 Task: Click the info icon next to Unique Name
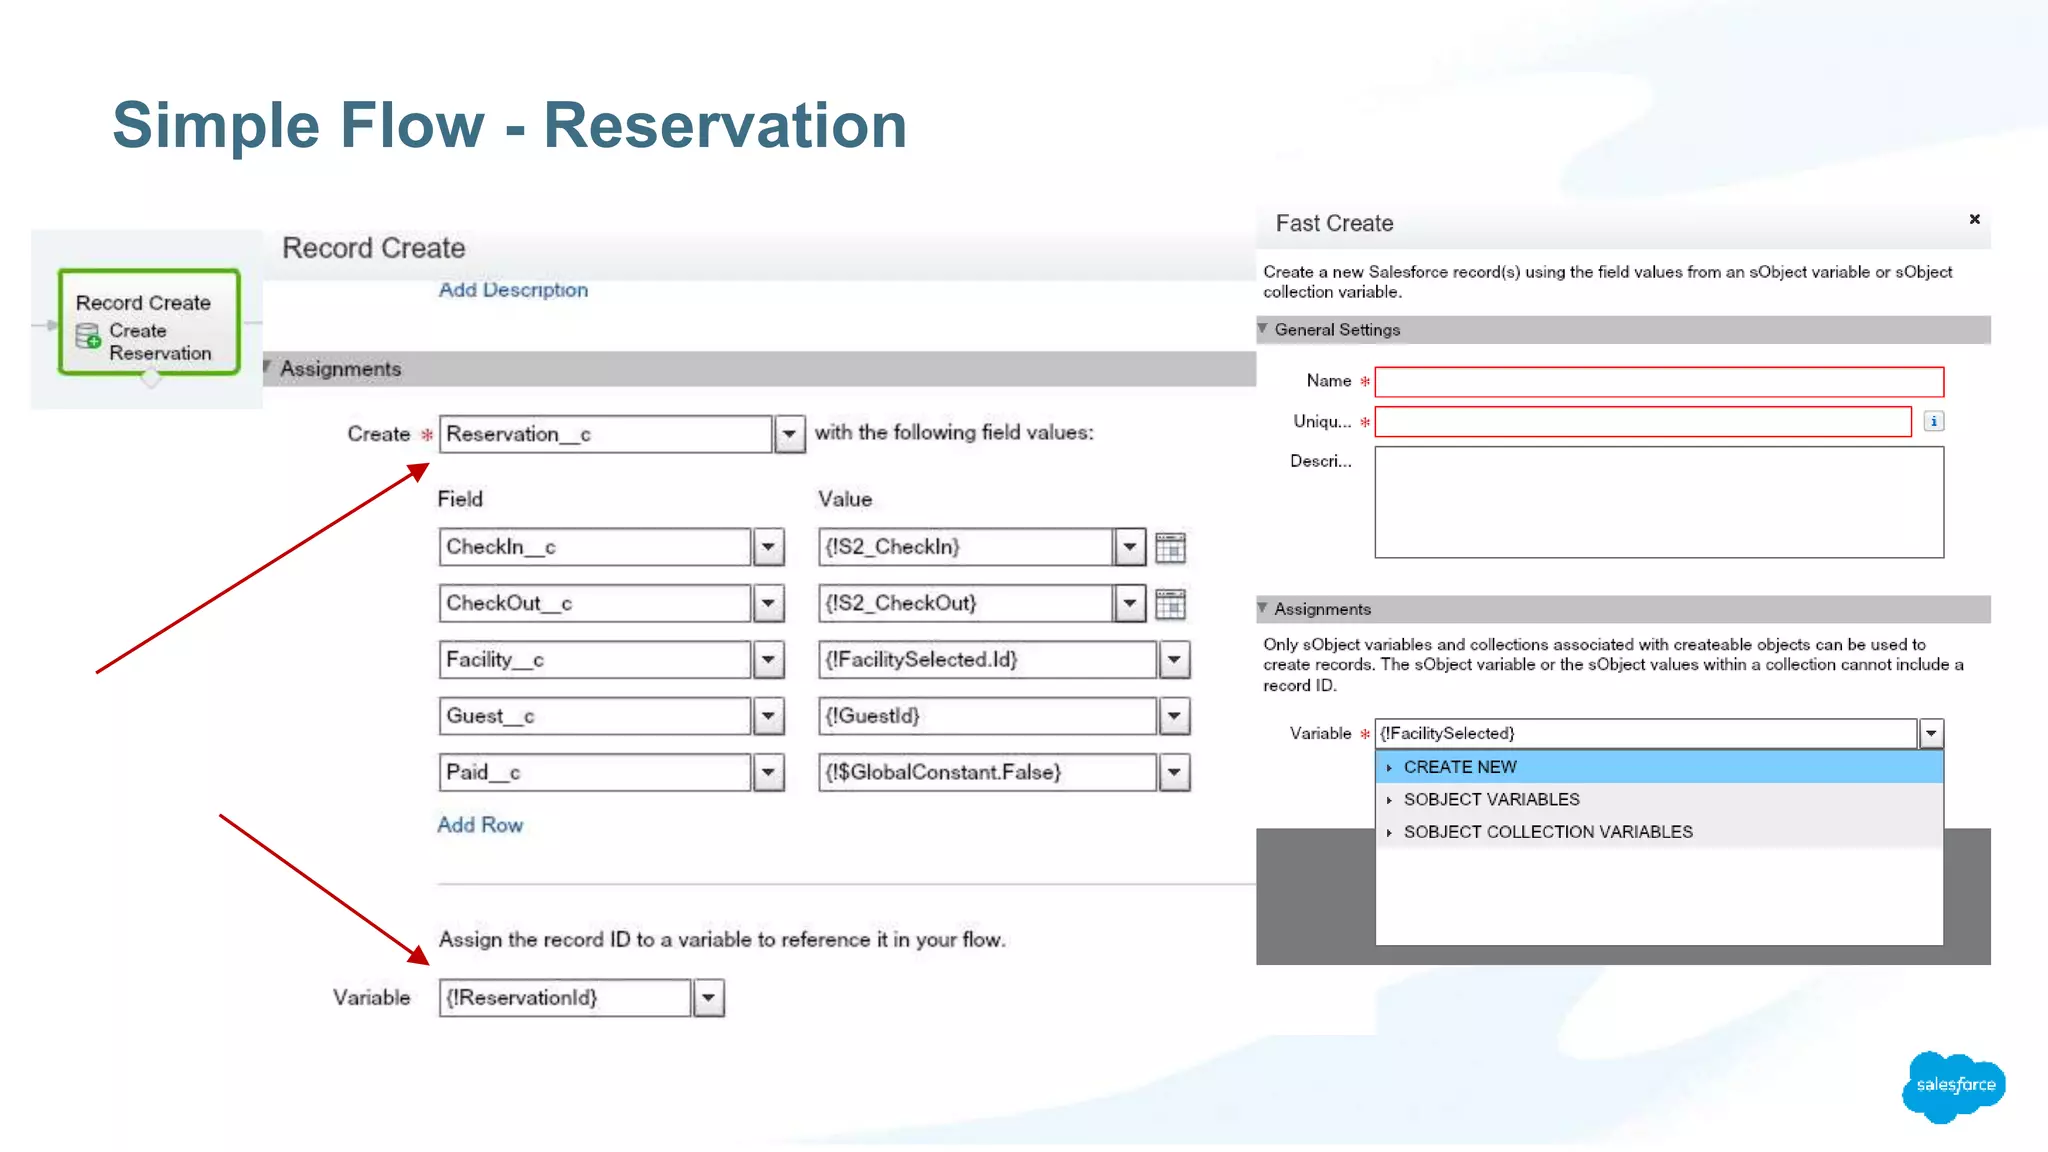(x=1934, y=421)
